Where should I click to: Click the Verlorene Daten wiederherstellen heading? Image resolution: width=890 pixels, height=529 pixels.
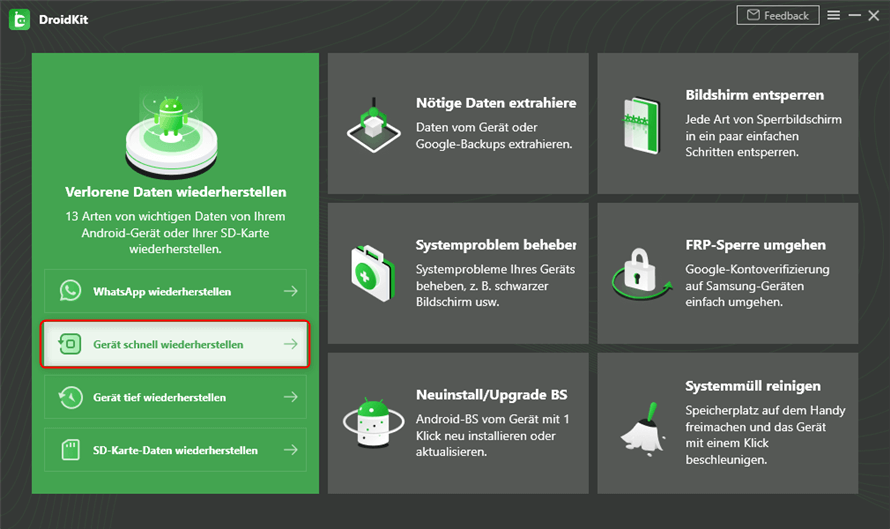click(x=175, y=192)
